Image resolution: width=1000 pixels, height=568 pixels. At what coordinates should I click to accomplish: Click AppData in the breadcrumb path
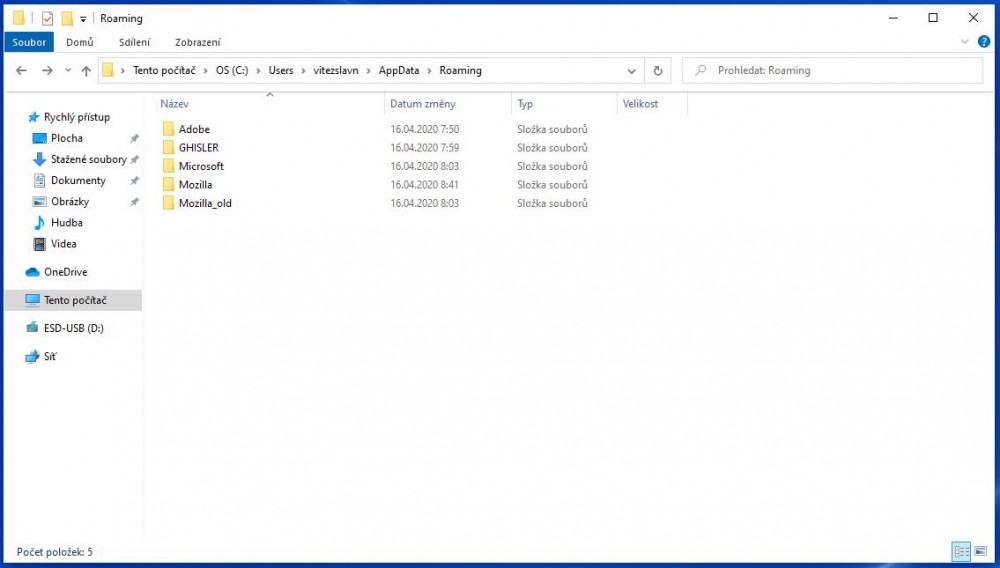[x=398, y=71]
